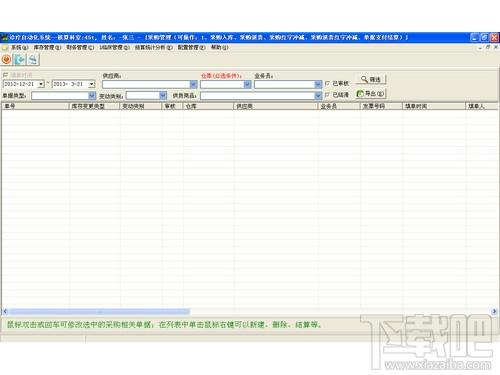
Task: Click the app icon in the title bar
Action: [4, 37]
